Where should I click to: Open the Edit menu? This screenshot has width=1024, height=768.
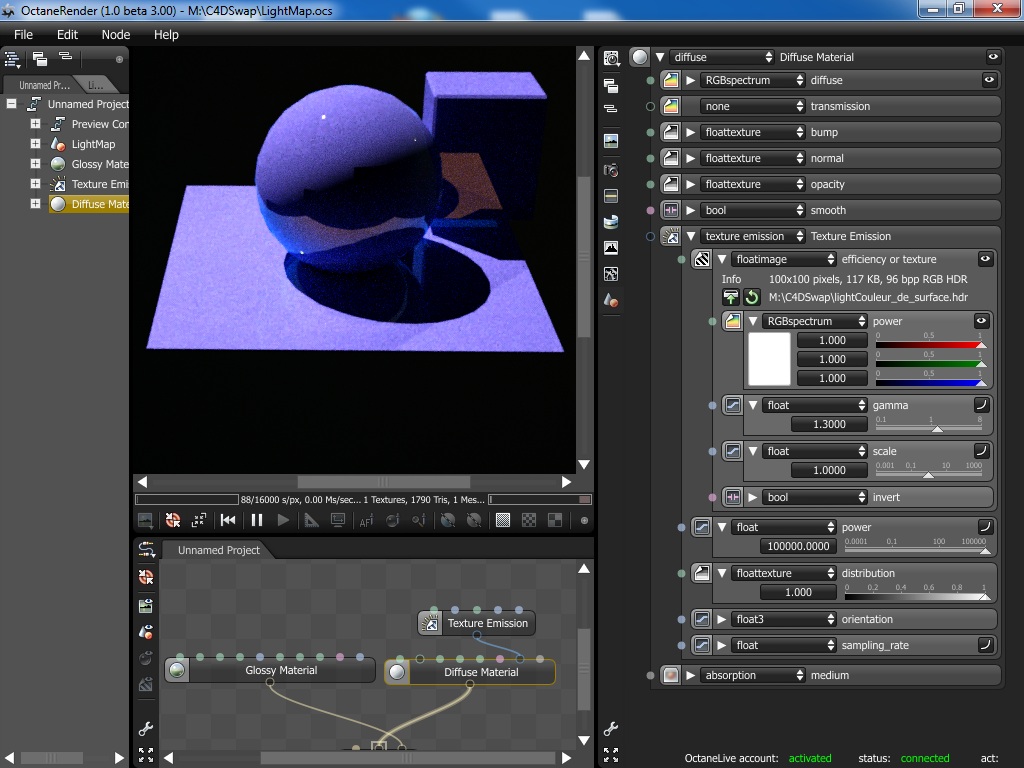click(67, 34)
